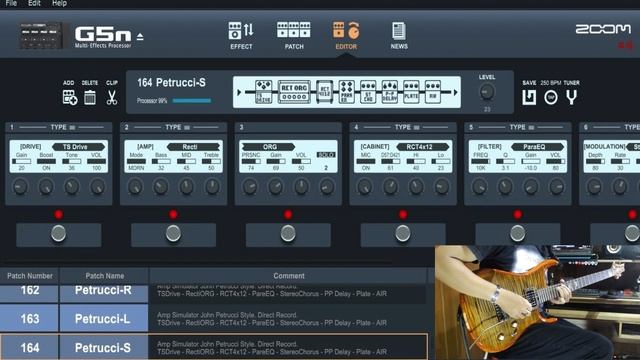Image resolution: width=640 pixels, height=360 pixels.
Task: Open the Help menu
Action: [x=59, y=3]
